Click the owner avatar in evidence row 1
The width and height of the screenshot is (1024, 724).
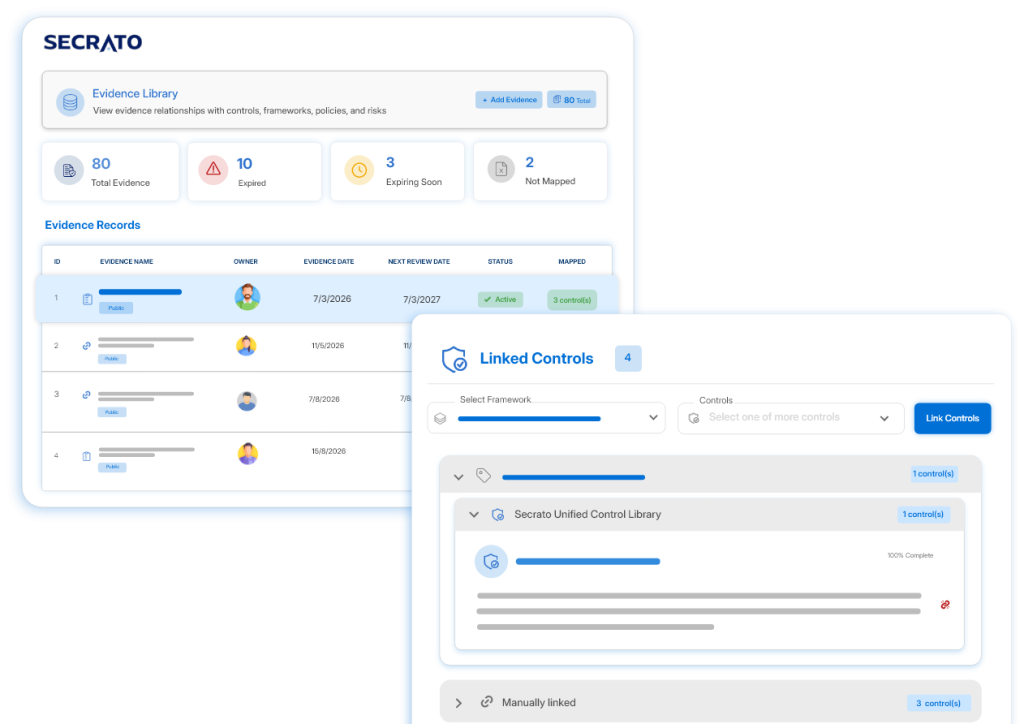click(x=248, y=297)
